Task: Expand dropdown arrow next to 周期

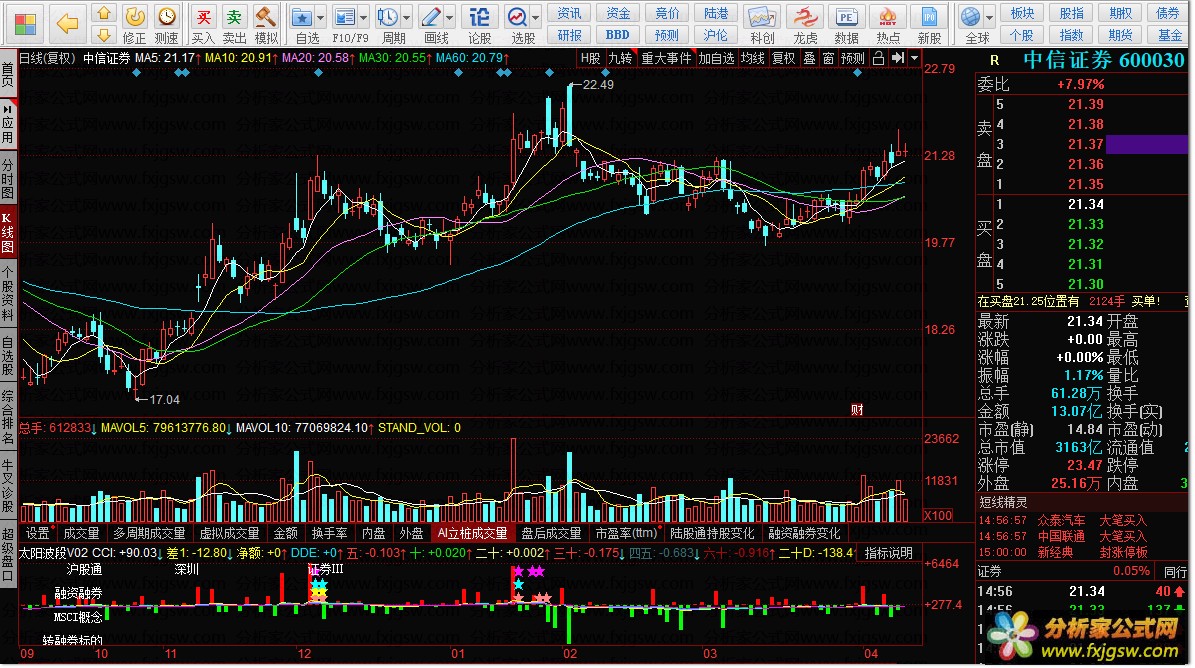Action: [406, 17]
